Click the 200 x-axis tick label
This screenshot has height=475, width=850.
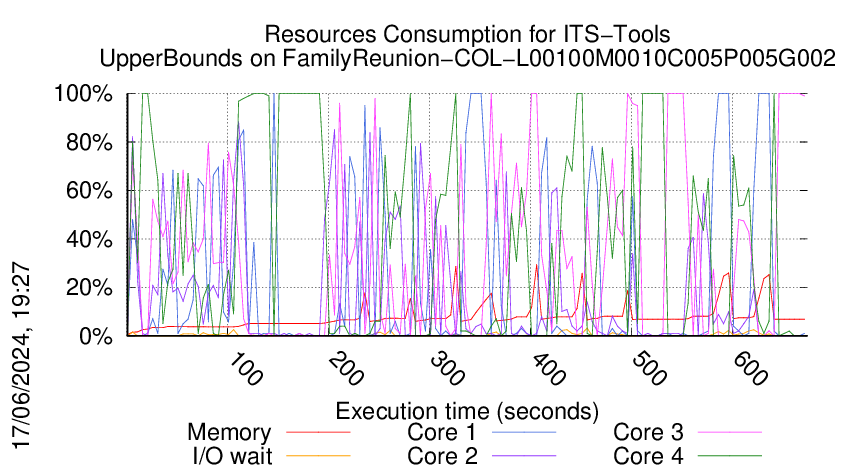pos(346,369)
